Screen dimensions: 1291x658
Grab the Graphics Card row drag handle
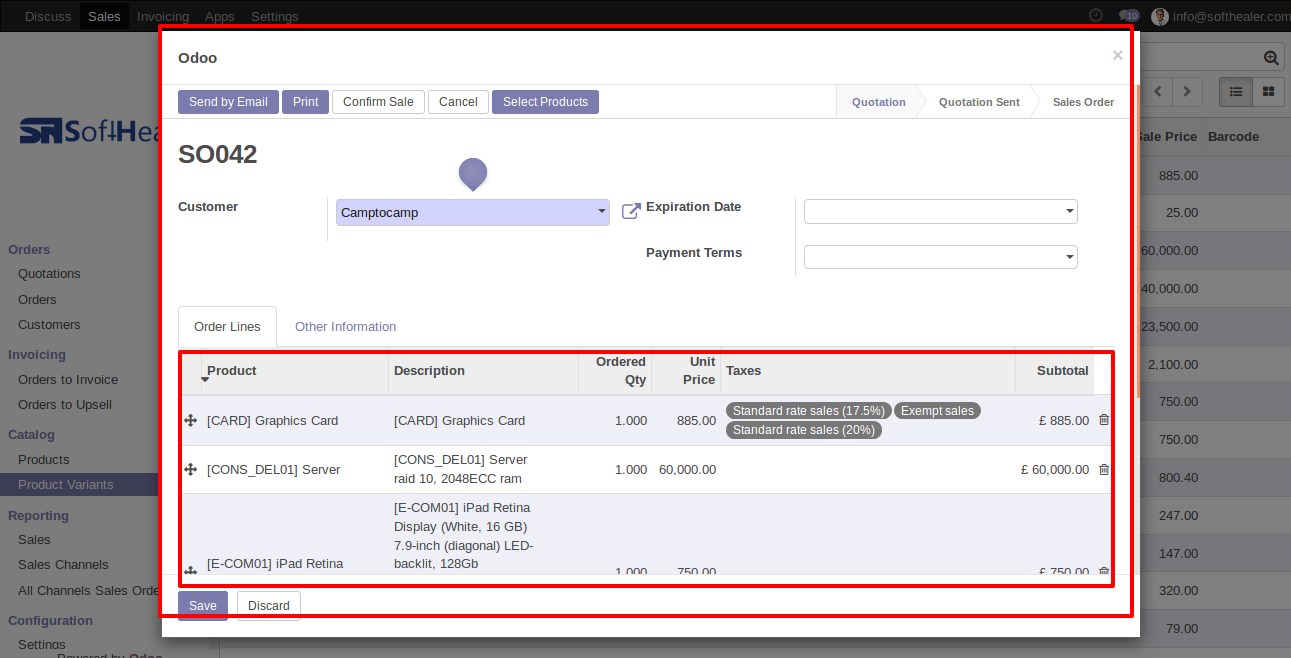pos(190,421)
